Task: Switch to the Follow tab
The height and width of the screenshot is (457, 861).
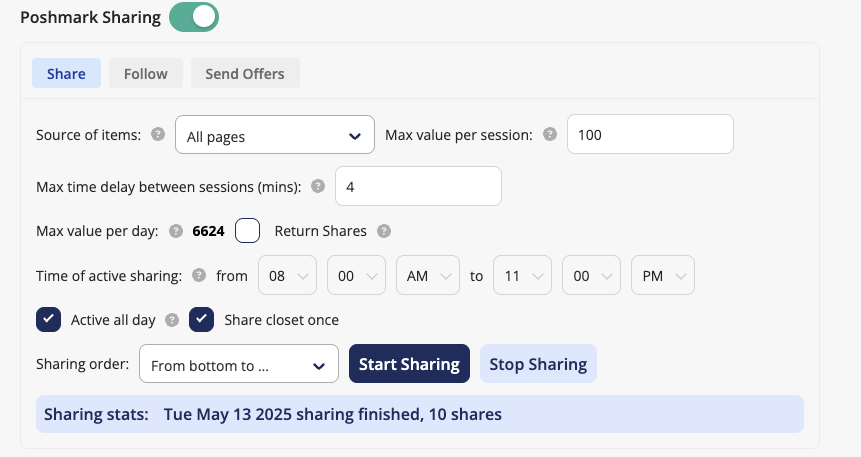Action: click(x=146, y=73)
